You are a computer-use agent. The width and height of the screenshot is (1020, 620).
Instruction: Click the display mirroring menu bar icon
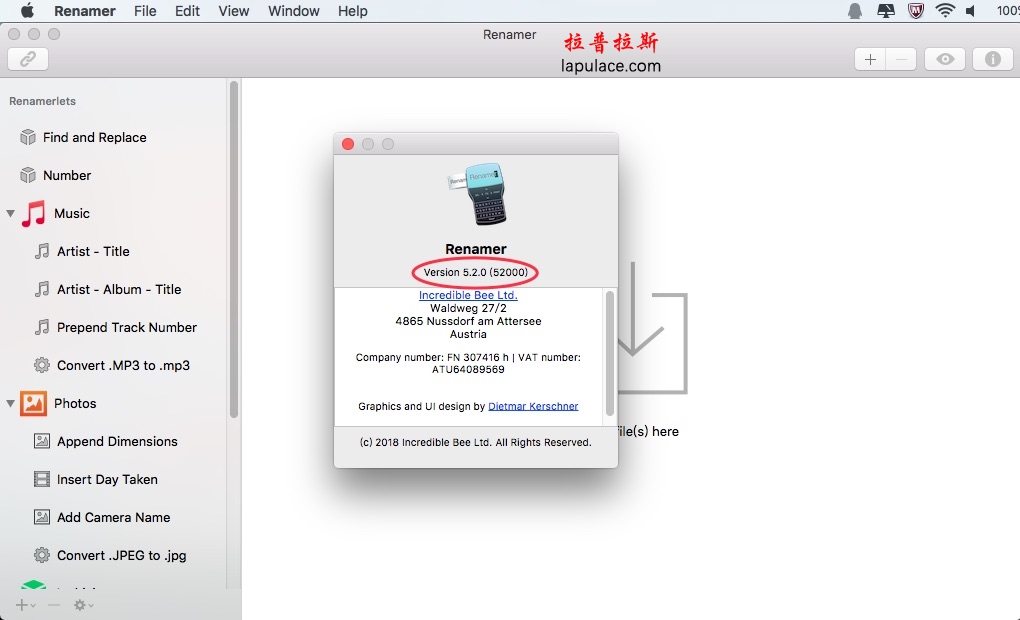886,10
